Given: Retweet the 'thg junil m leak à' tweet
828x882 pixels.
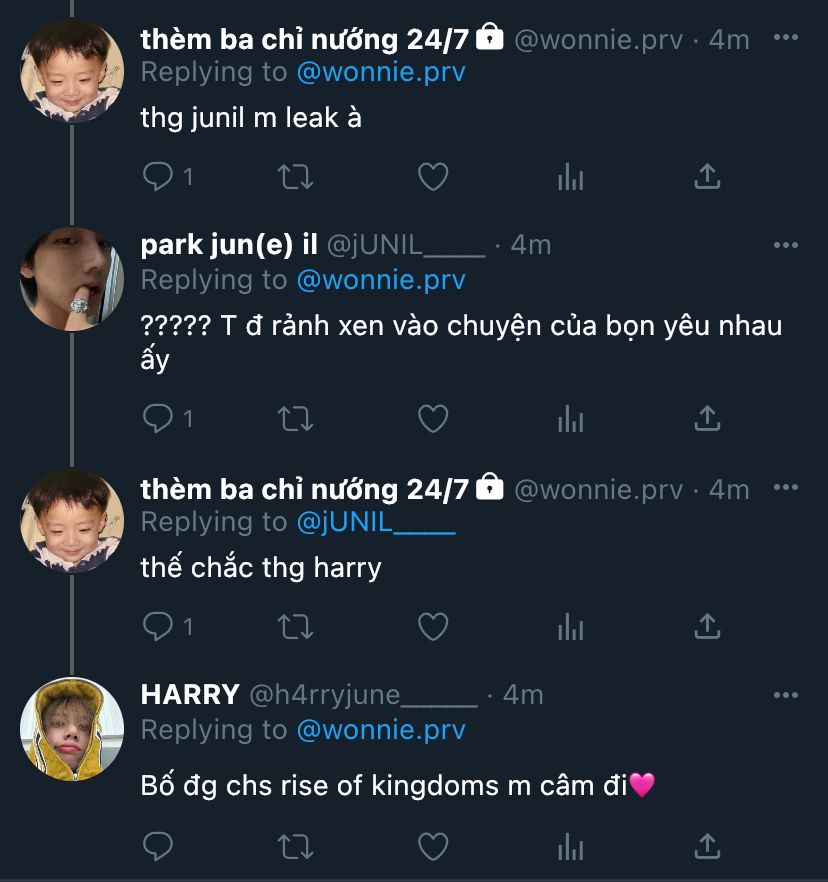Looking at the screenshot, I should 295,177.
